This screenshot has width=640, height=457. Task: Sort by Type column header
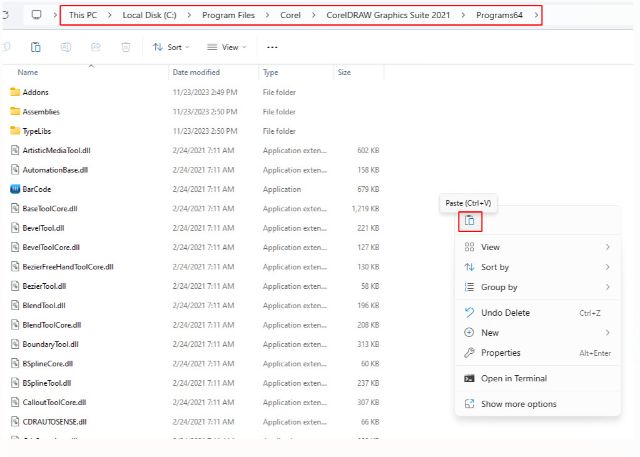pos(271,72)
